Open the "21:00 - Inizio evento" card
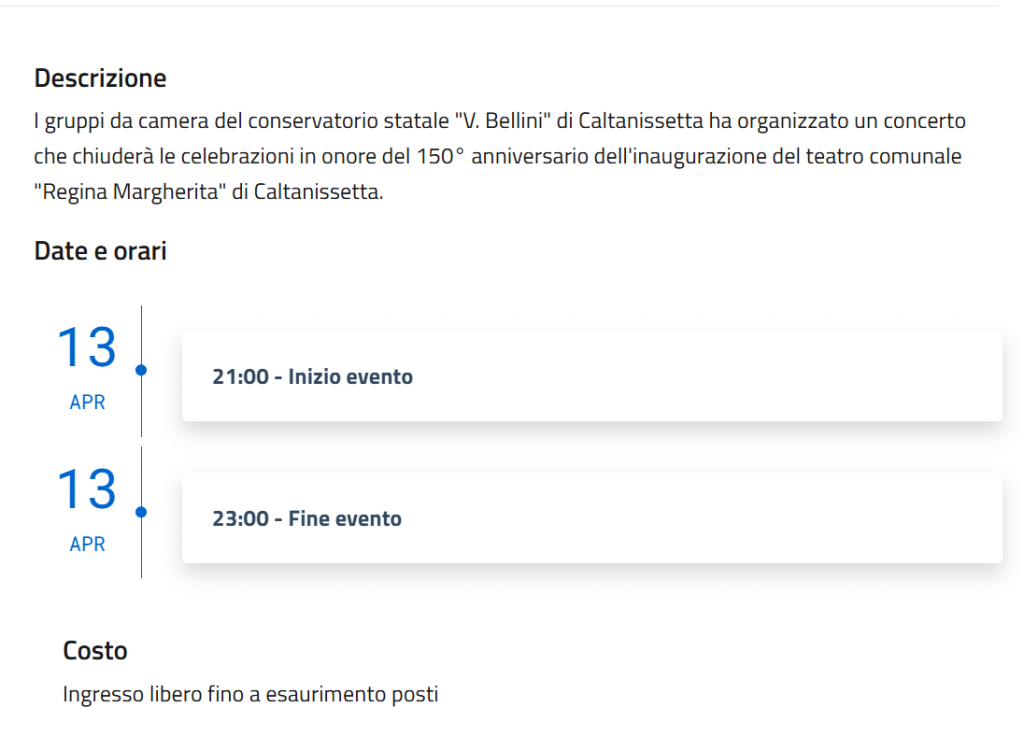Image resolution: width=1024 pixels, height=750 pixels. pos(591,377)
